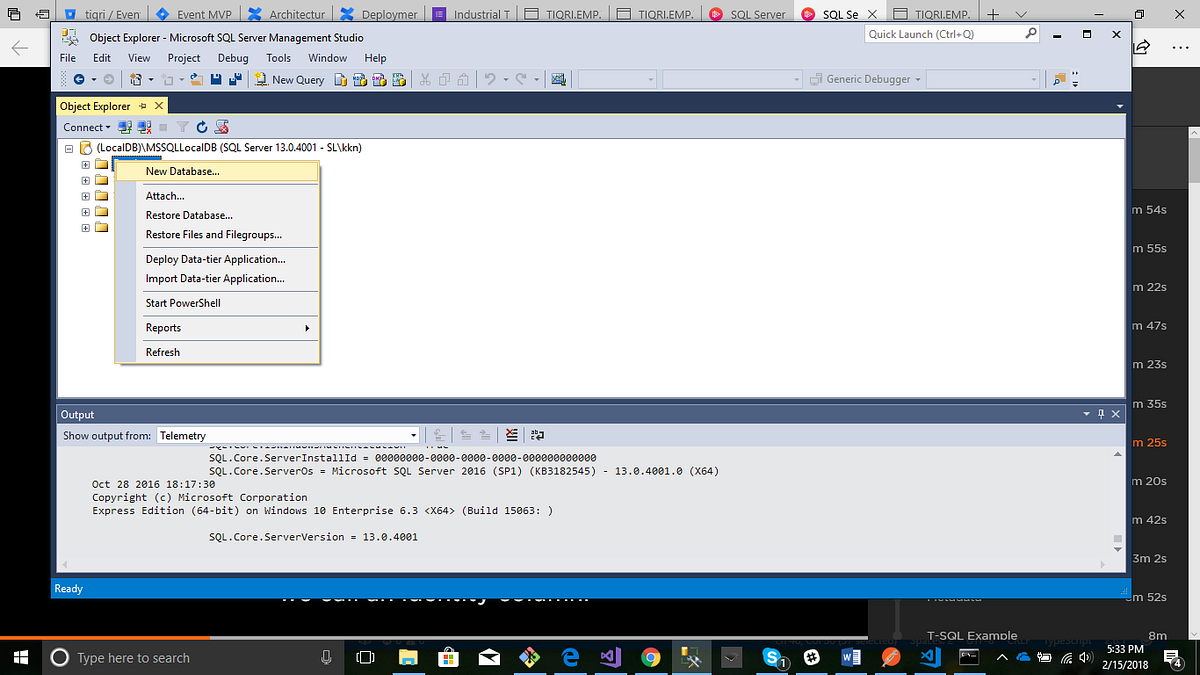
Task: Select the LocalDB server node text
Action: [x=229, y=148]
